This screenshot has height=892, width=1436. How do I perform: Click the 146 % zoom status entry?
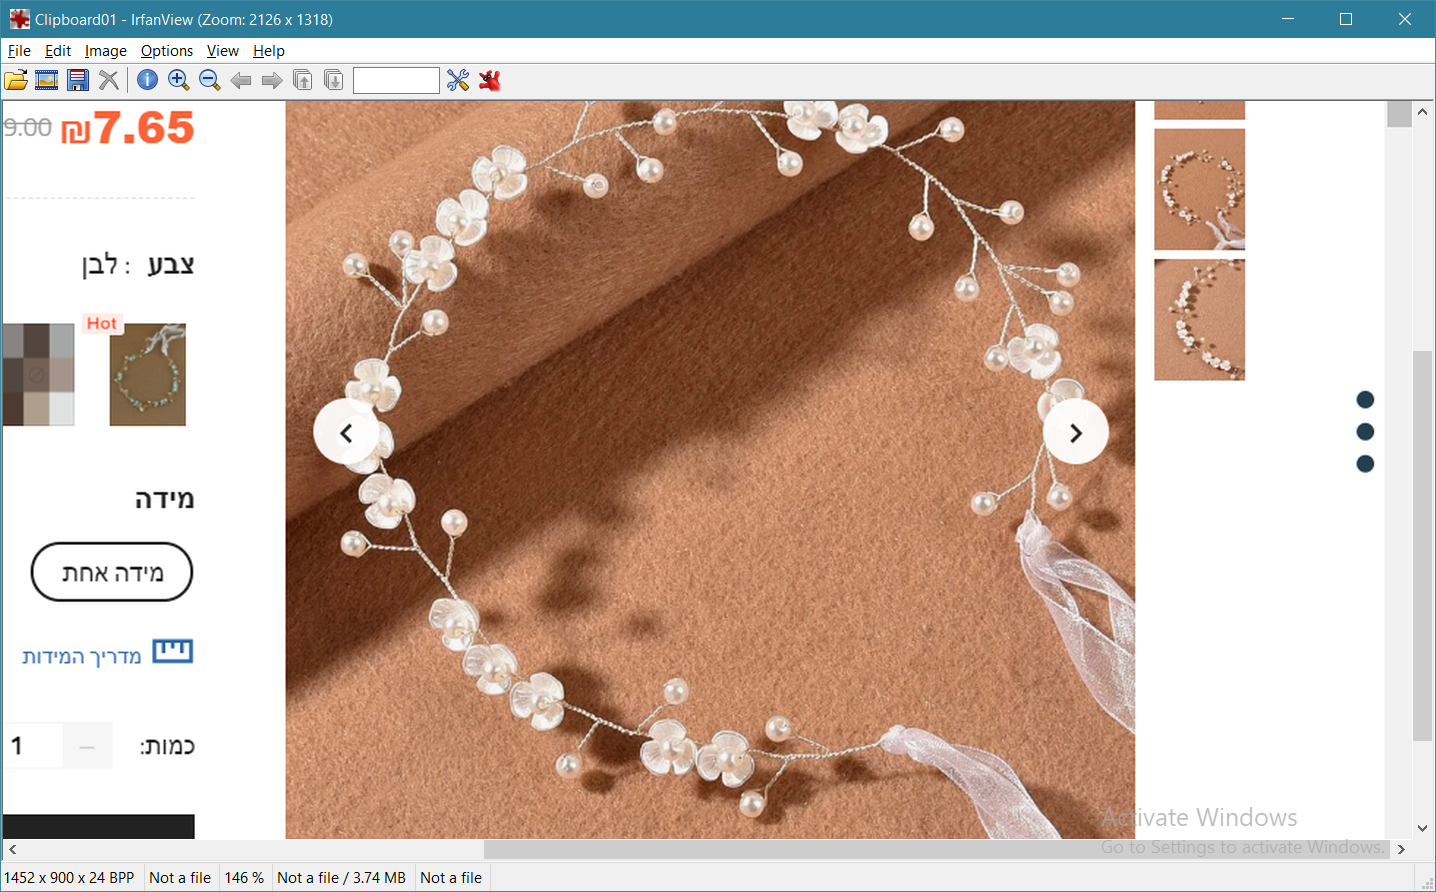point(244,878)
